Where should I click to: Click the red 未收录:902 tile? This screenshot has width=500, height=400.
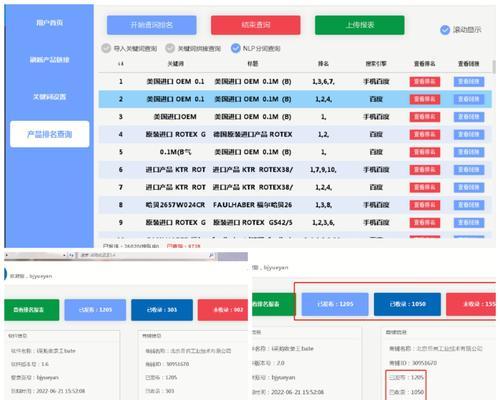click(x=223, y=310)
